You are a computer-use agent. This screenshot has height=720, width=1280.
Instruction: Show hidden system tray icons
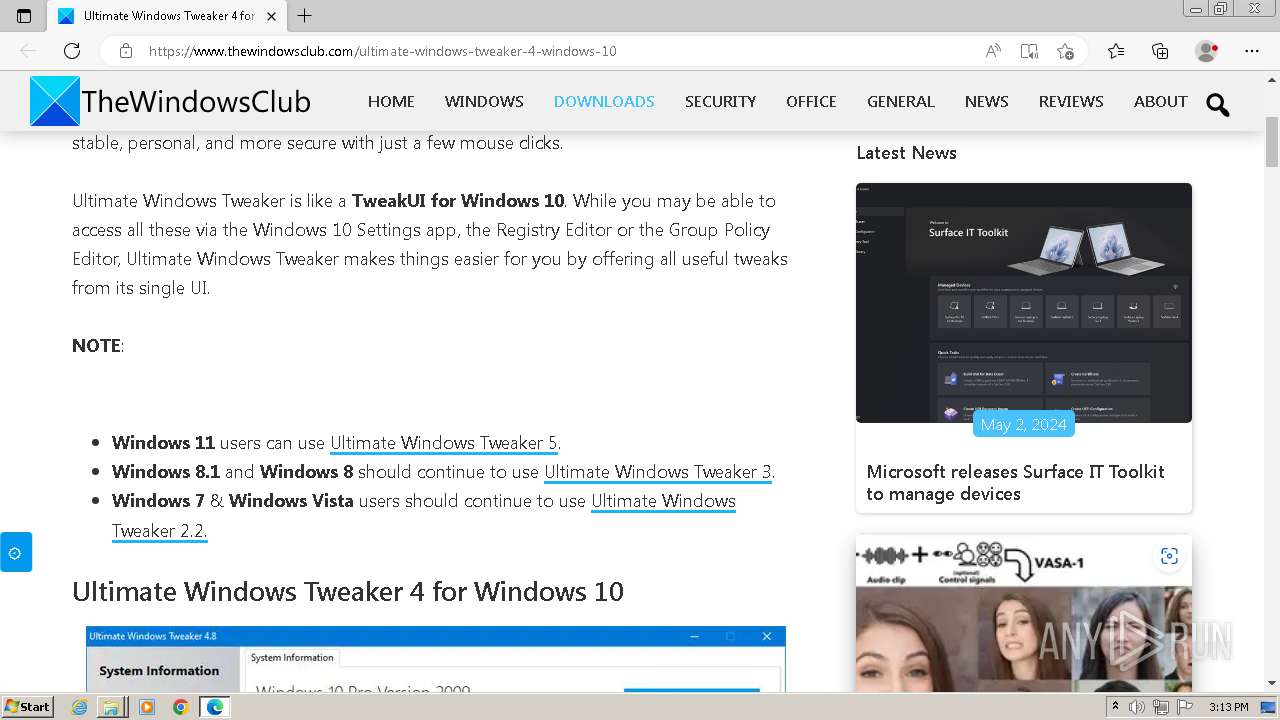pyautogui.click(x=1115, y=707)
